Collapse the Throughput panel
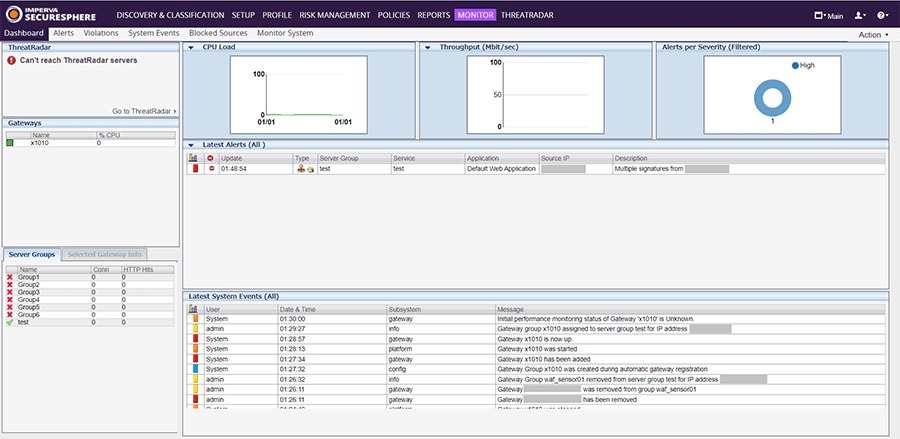Screen dimensions: 900x439 (x=427, y=47)
